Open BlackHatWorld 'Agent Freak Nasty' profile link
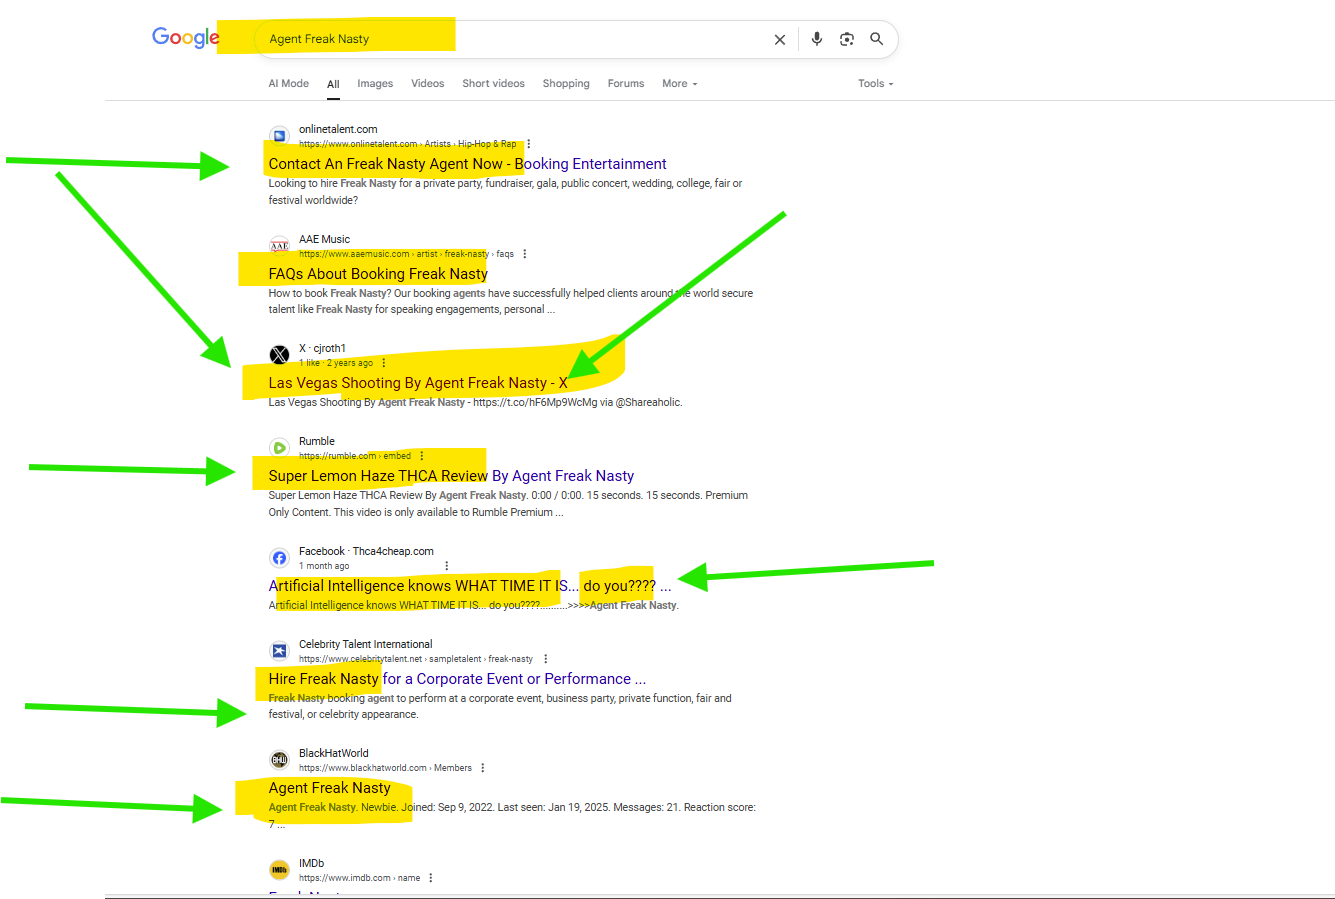The width and height of the screenshot is (1335, 899). pos(329,788)
